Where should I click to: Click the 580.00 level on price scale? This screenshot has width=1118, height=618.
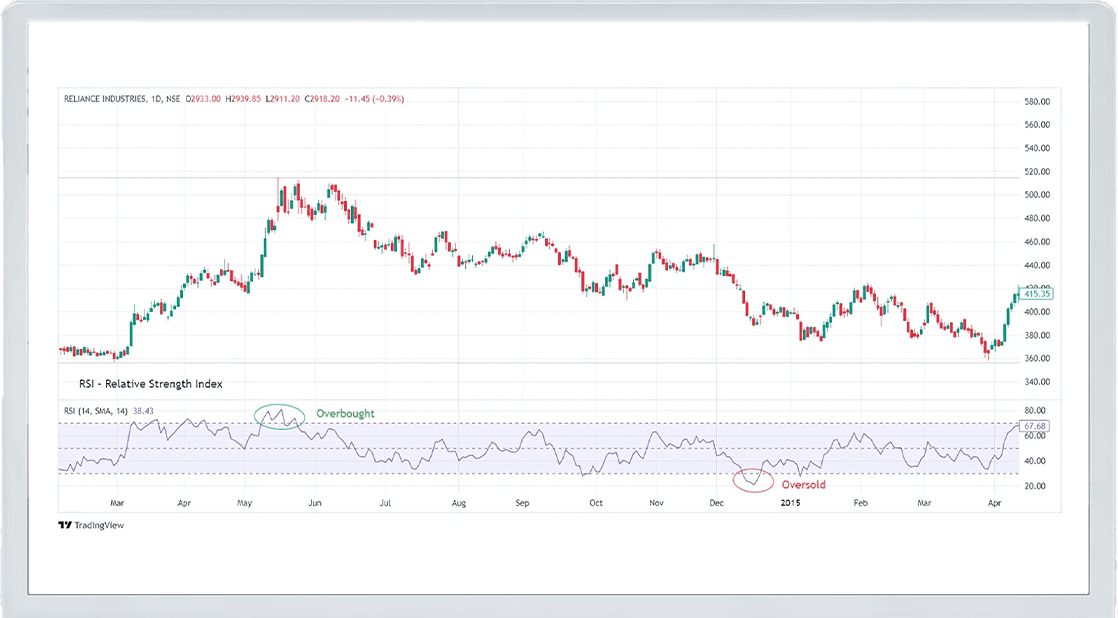coord(1035,102)
